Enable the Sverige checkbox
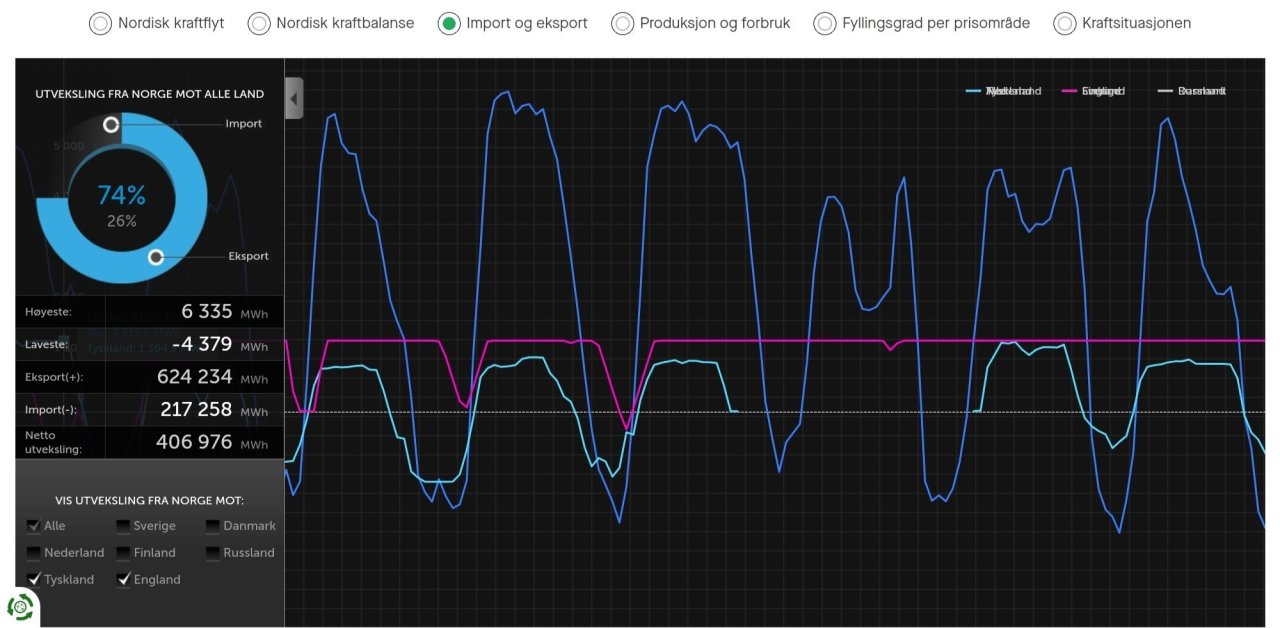Image resolution: width=1280 pixels, height=628 pixels. coord(123,526)
